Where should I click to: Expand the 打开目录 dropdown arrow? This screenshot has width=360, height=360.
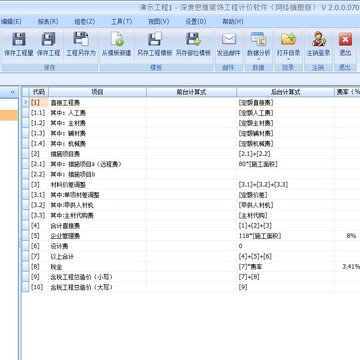click(288, 60)
